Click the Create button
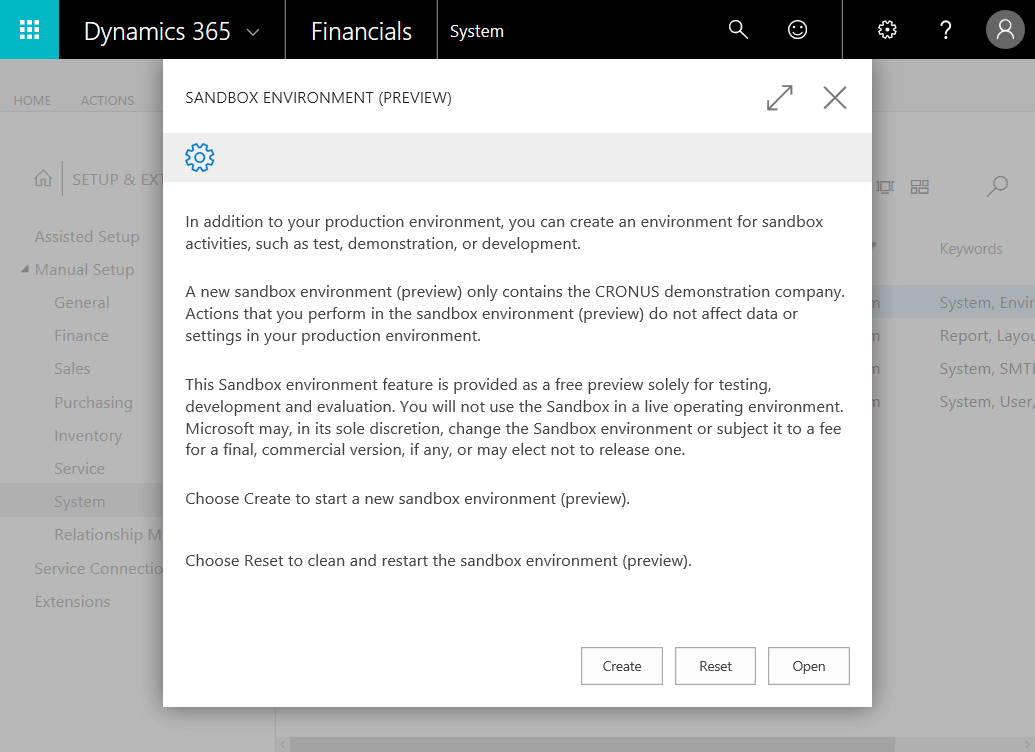This screenshot has height=752, width=1035. click(x=621, y=666)
